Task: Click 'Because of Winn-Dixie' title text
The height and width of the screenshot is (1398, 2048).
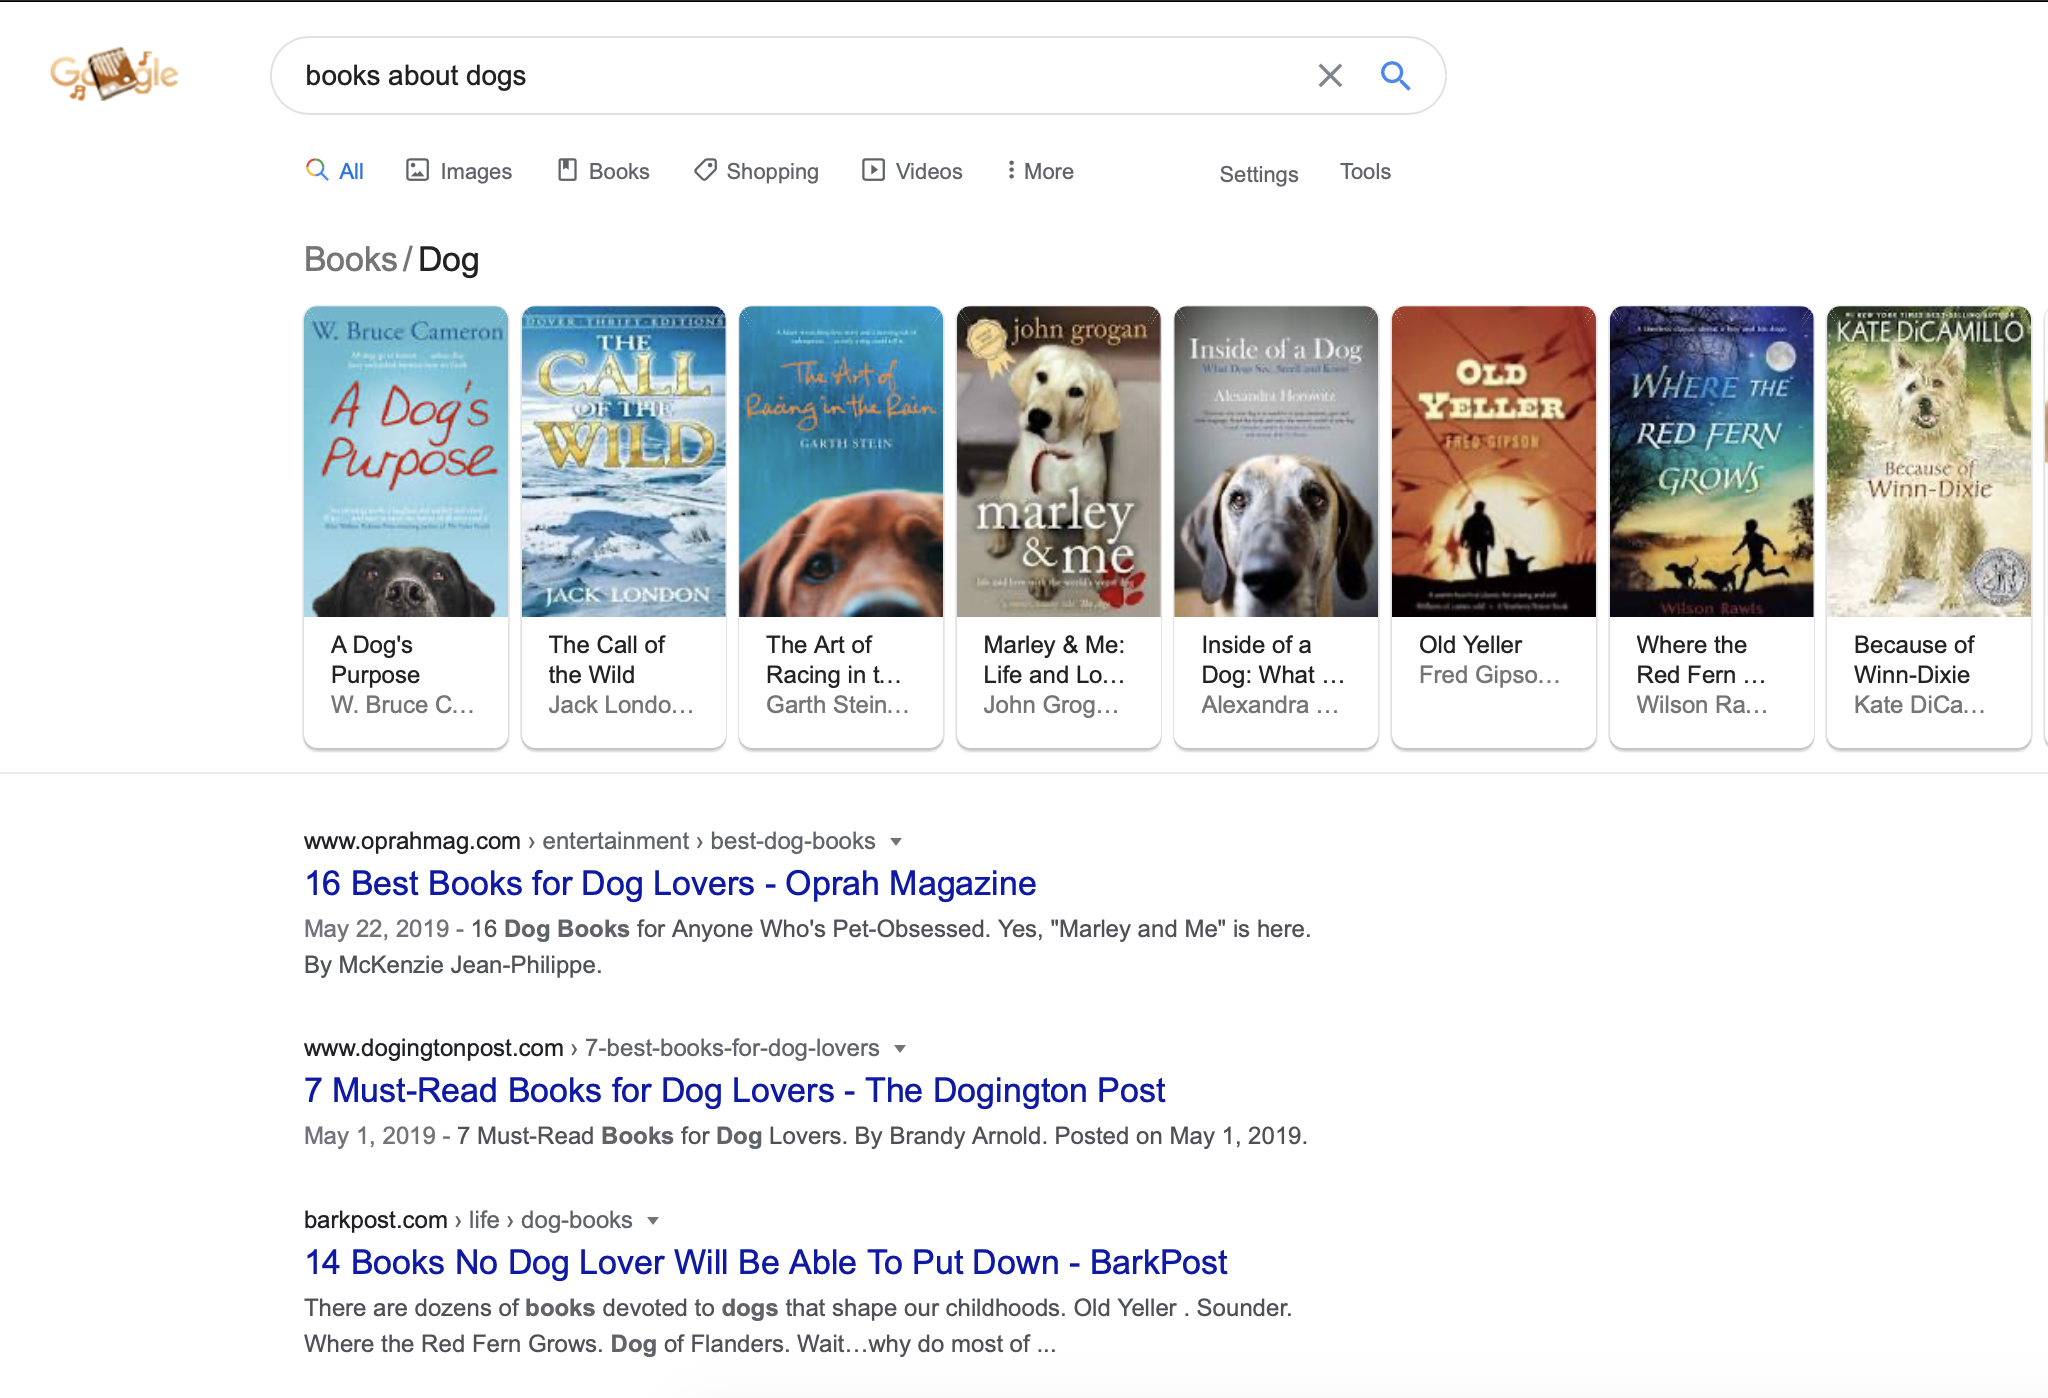Action: point(1914,660)
